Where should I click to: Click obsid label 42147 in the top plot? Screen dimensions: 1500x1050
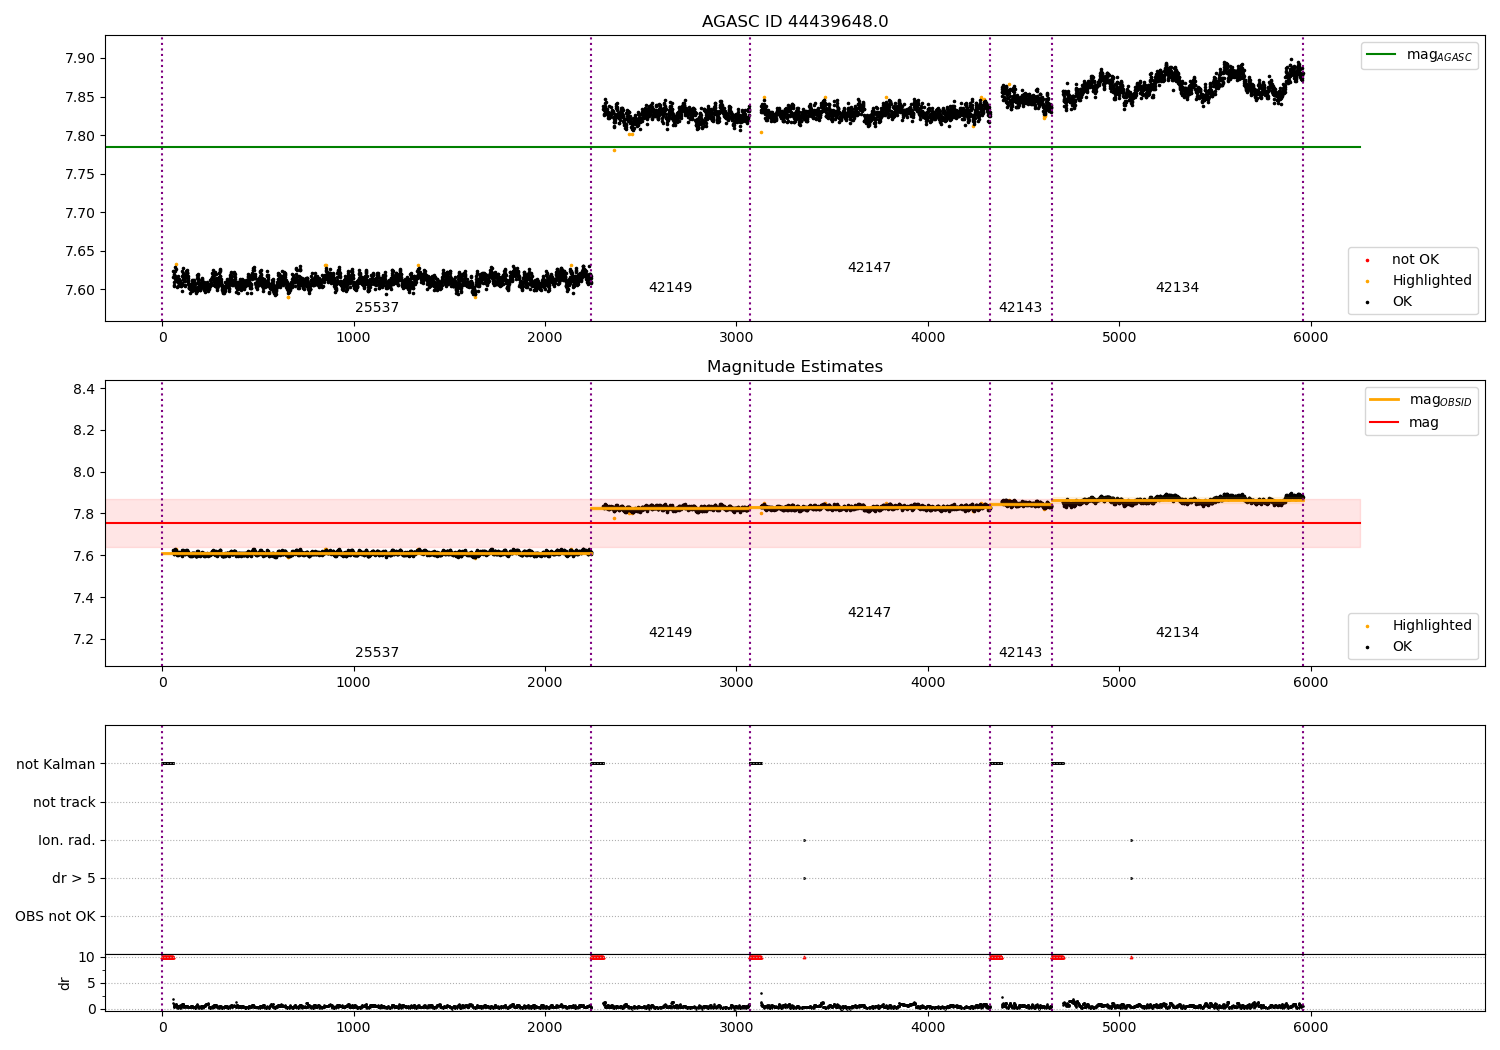869,268
